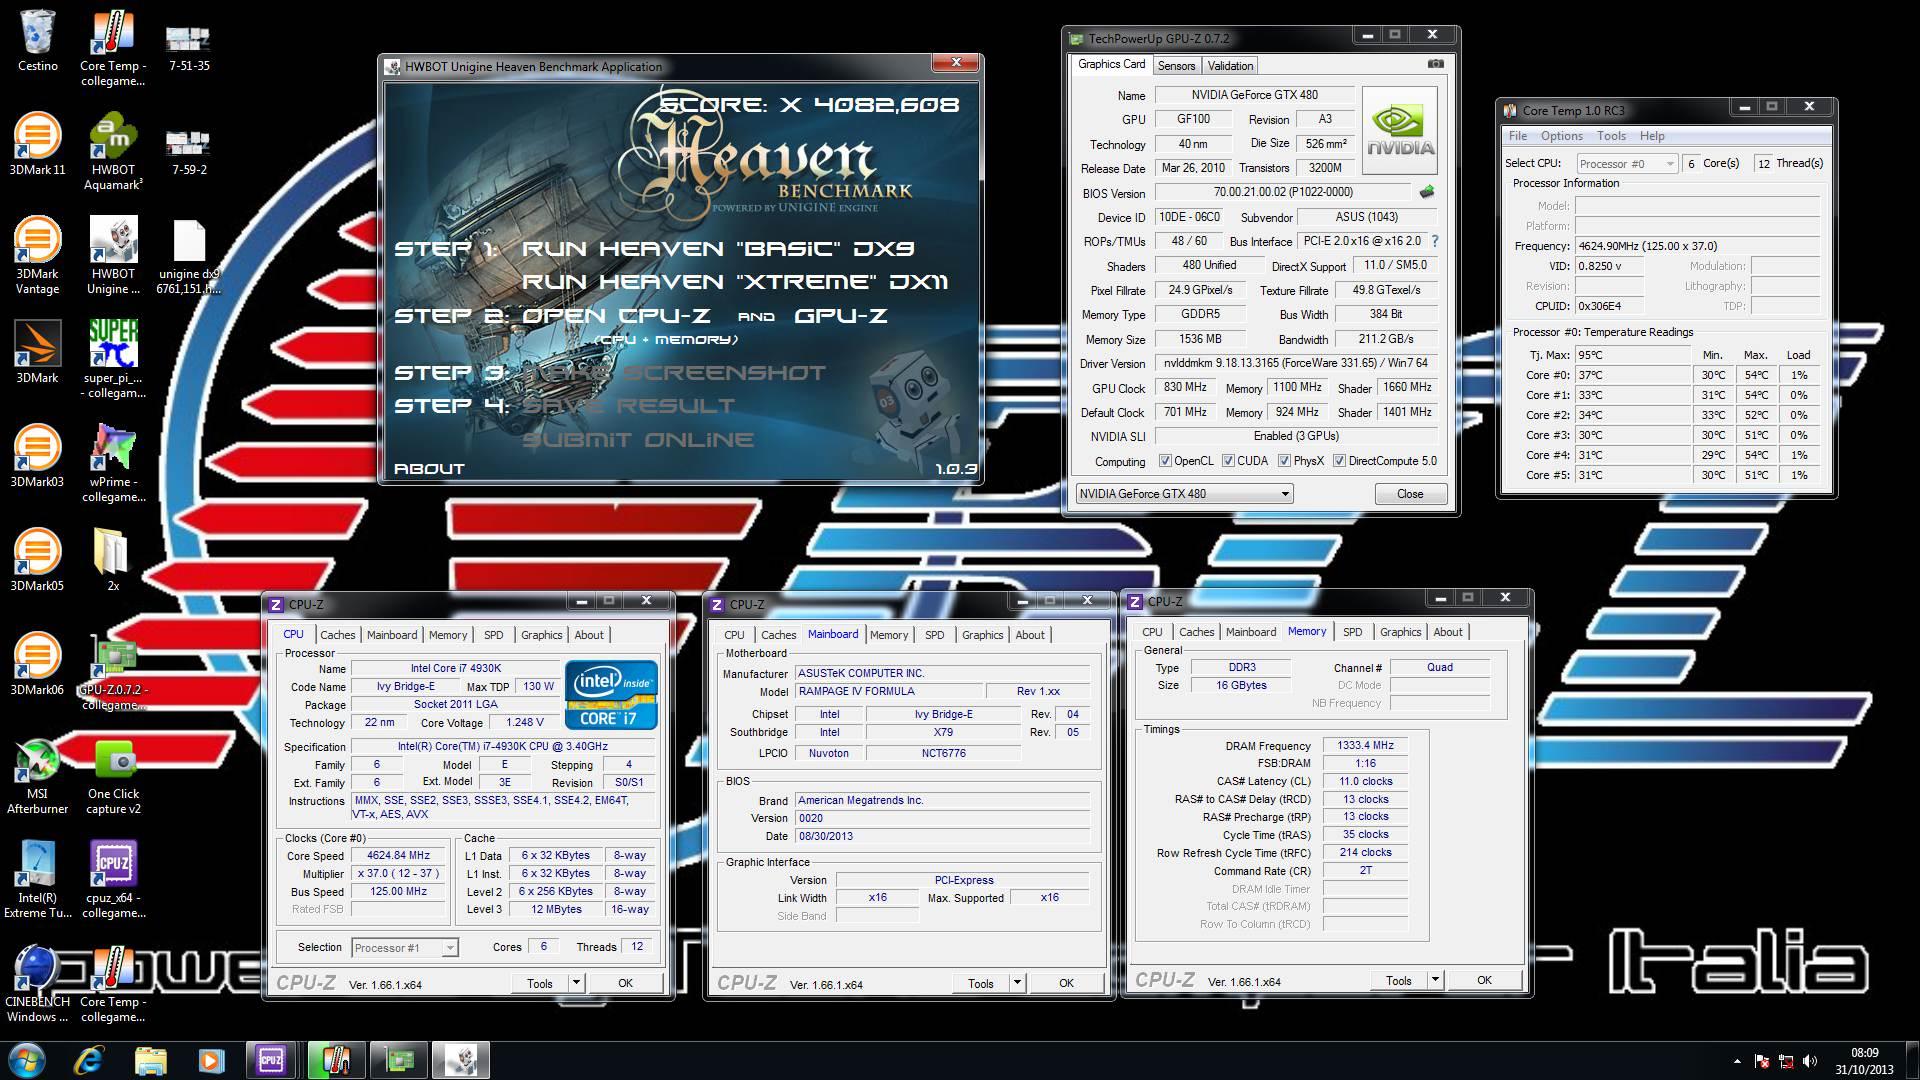The height and width of the screenshot is (1080, 1920).
Task: Toggle DirectCompute 5.0 checkbox in GPU-Z
Action: 1339,461
